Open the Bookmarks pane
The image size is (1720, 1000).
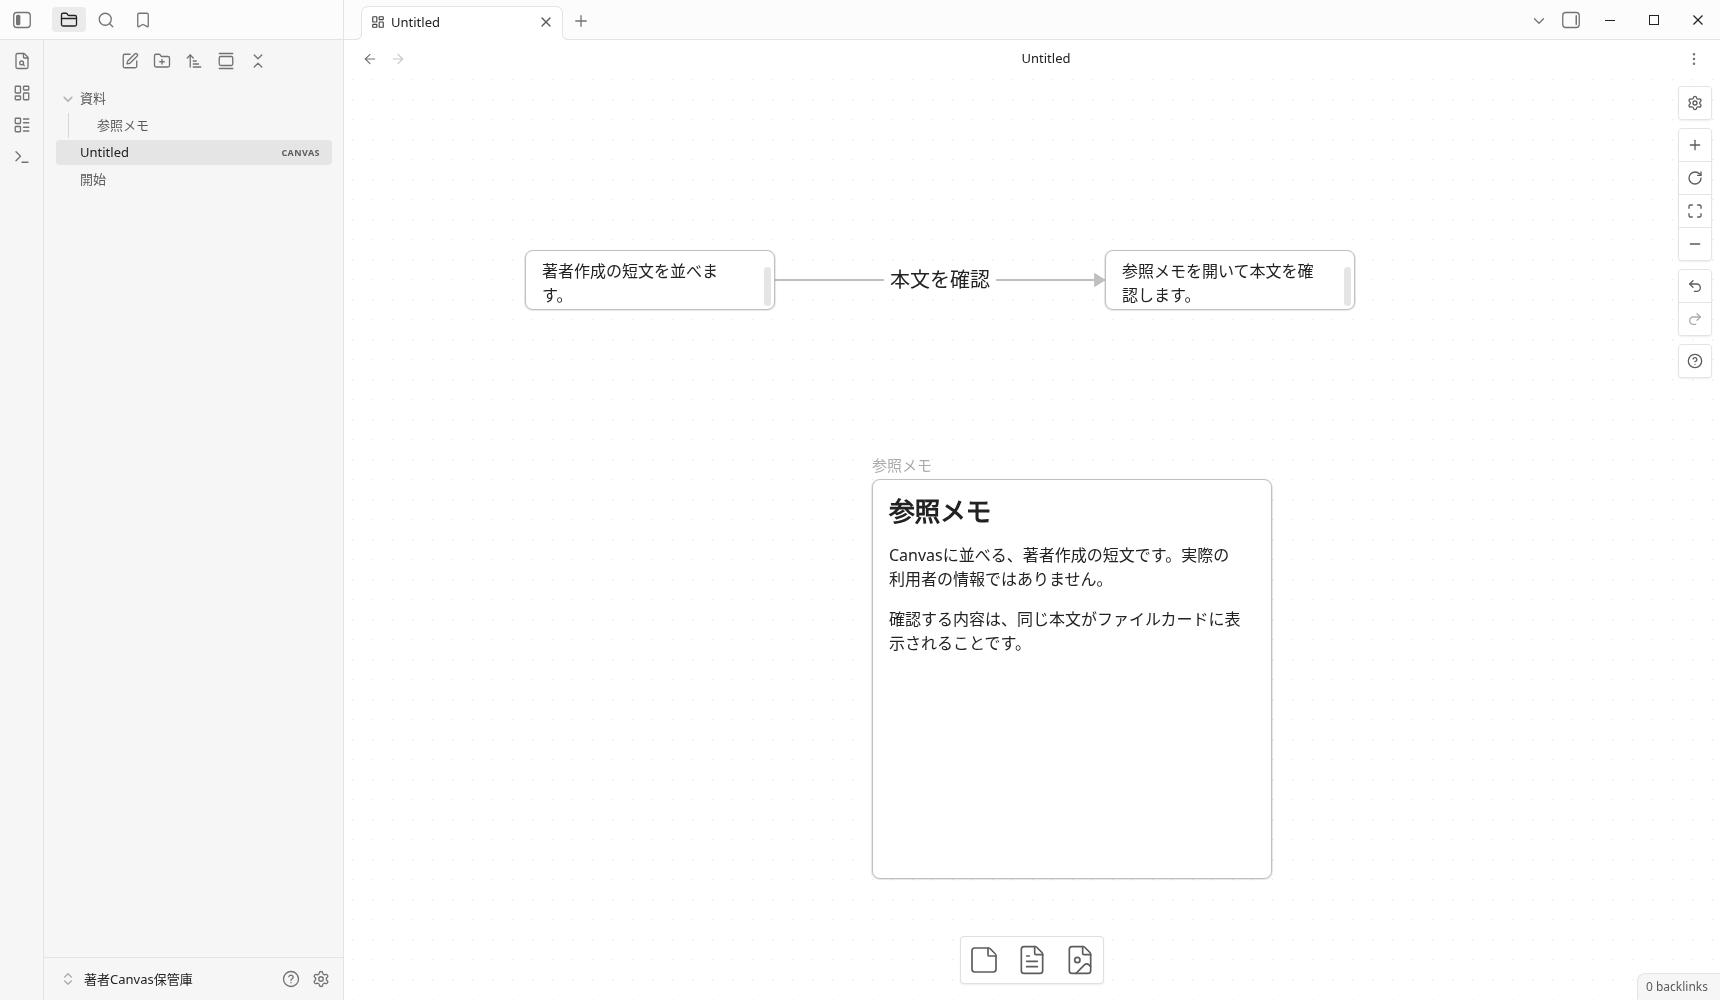click(143, 20)
